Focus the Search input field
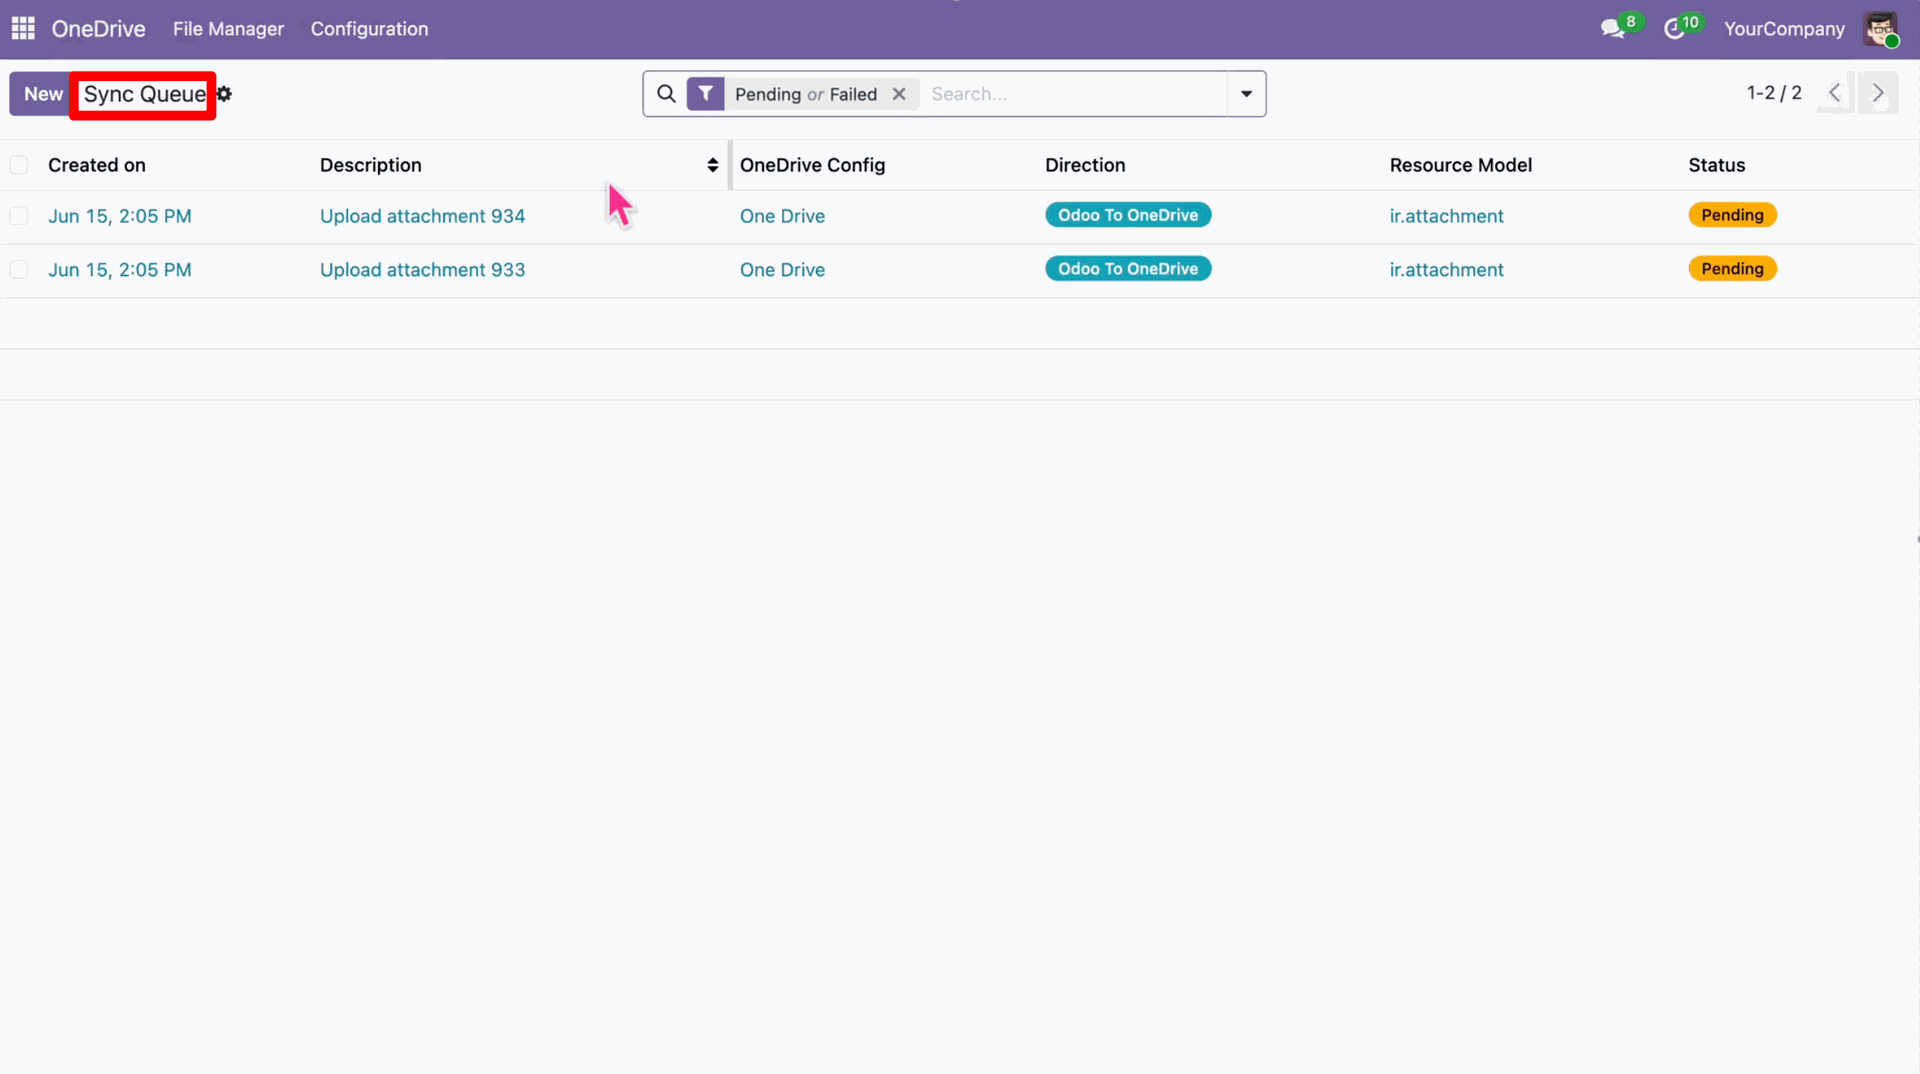Viewport: 1920px width, 1074px height. (x=1075, y=94)
